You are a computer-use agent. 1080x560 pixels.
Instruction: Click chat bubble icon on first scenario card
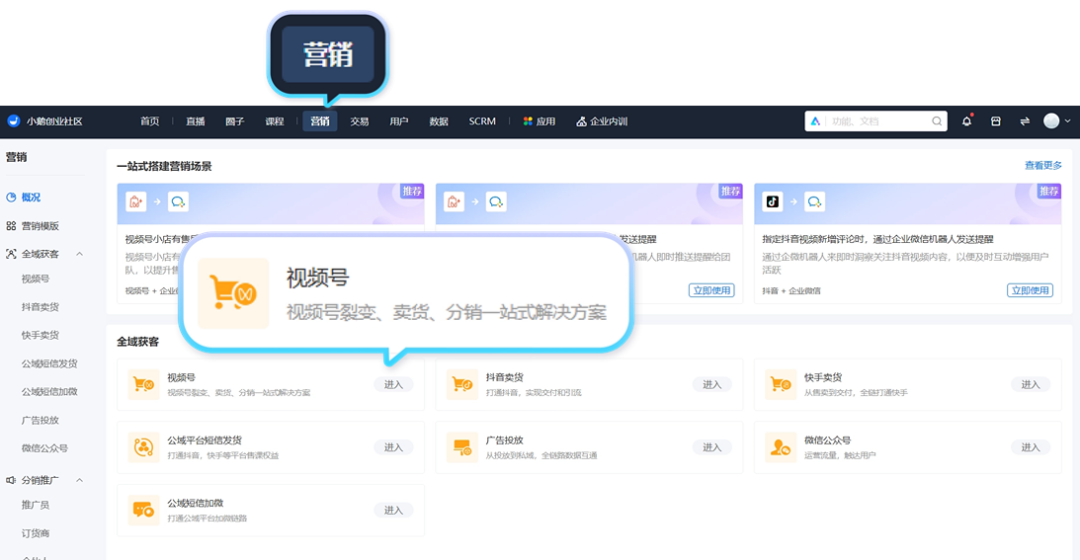pyautogui.click(x=178, y=202)
